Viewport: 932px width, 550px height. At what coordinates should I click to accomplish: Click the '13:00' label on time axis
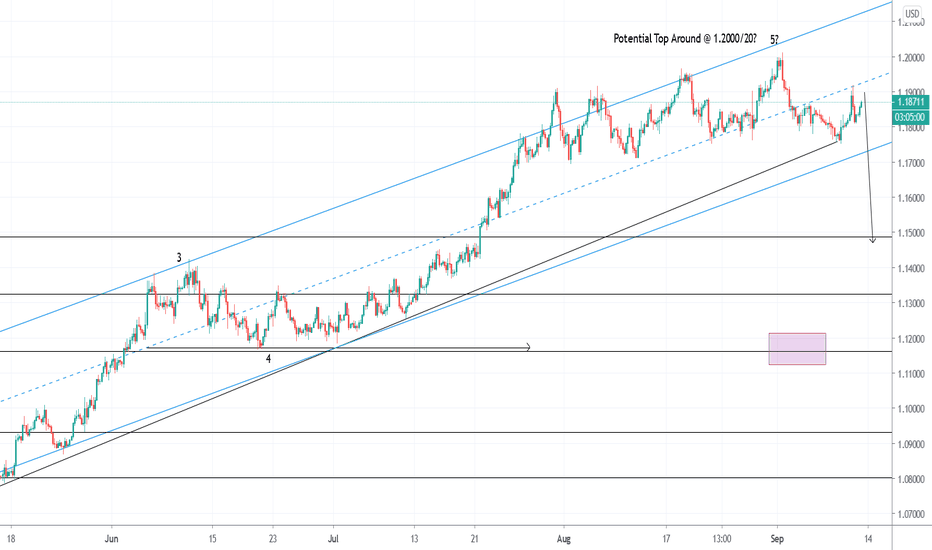pyautogui.click(x=721, y=539)
